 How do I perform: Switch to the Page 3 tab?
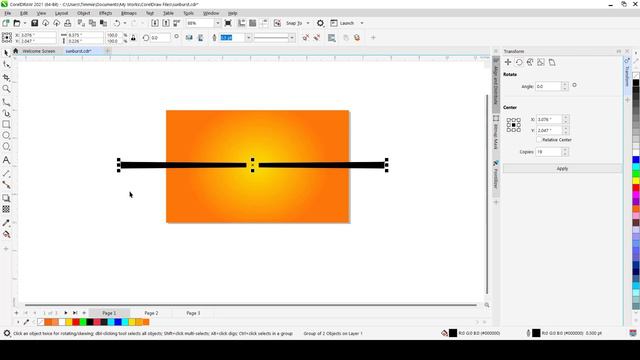[x=193, y=313]
